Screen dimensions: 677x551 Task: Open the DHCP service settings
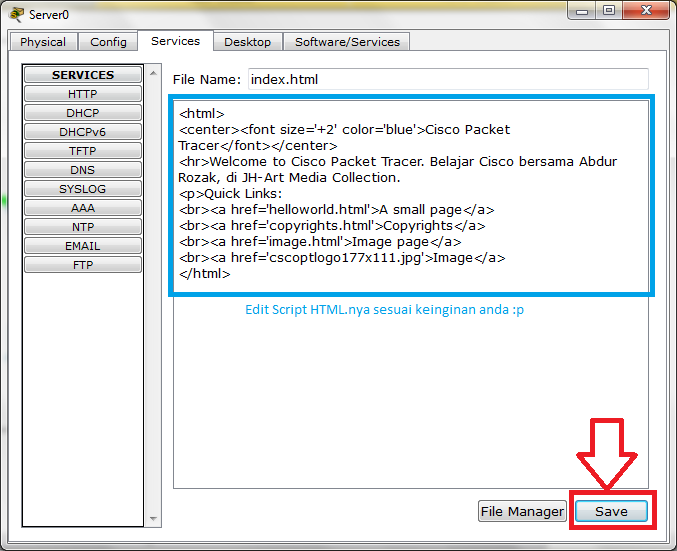(83, 113)
